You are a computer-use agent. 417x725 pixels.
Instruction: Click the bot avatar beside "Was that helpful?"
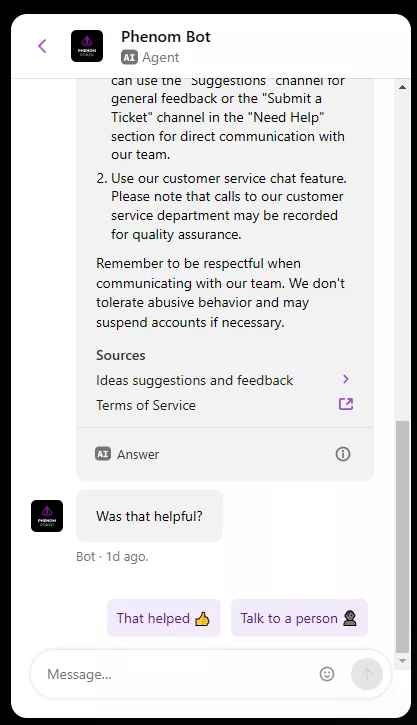coord(47,516)
